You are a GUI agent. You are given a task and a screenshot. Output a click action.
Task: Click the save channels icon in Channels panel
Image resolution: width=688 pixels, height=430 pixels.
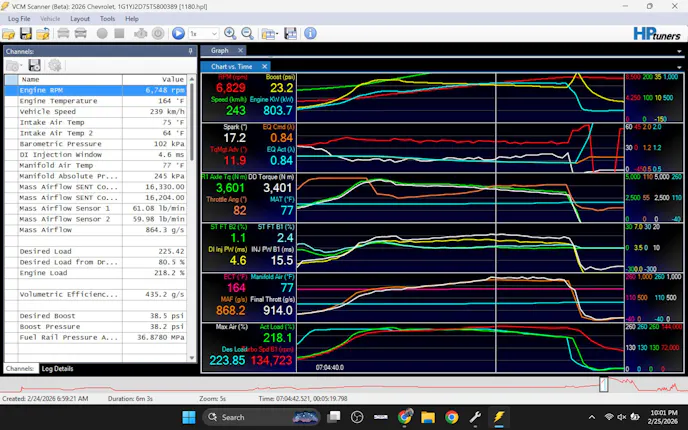[34, 65]
